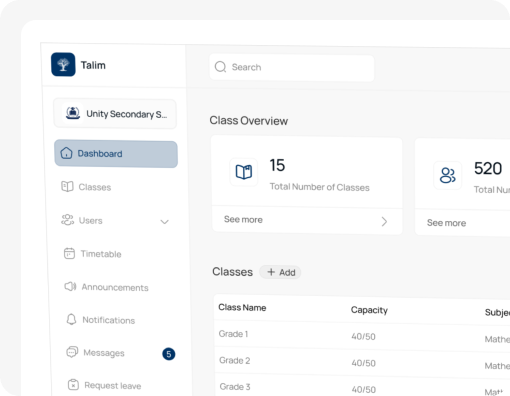Click the 40/50 capacity for Grade 2

point(364,363)
